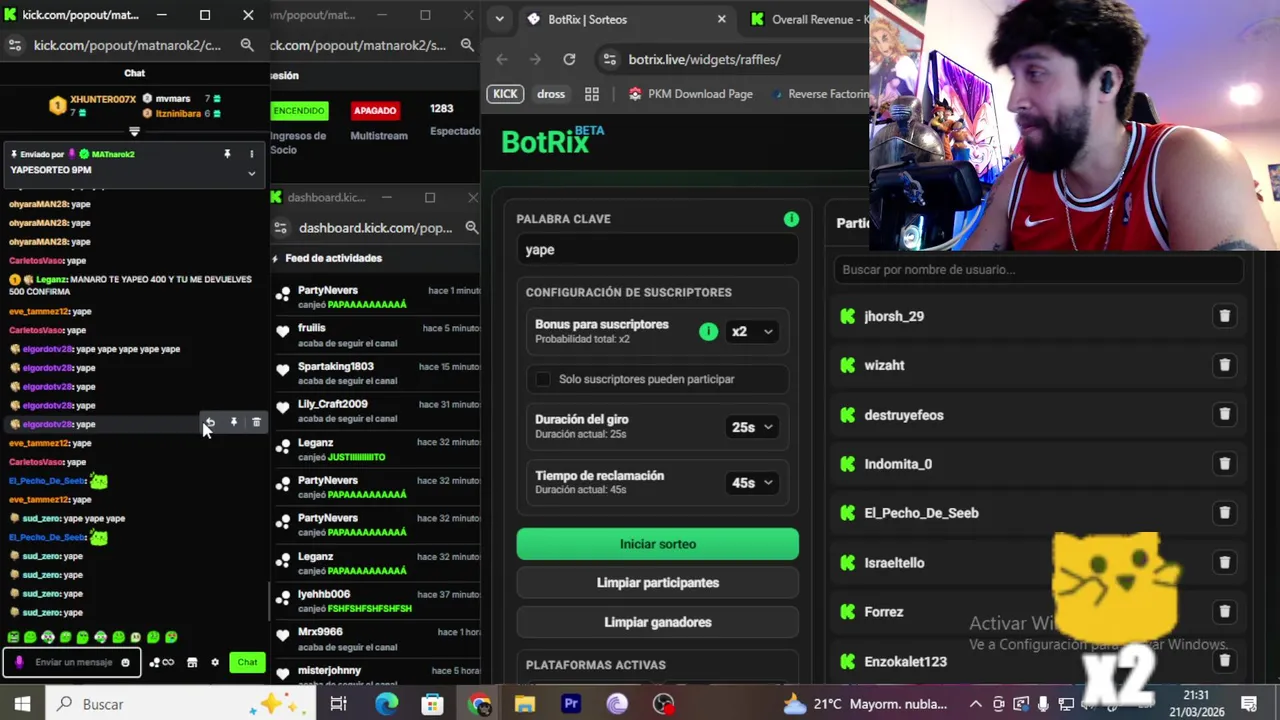Open Duración del giro 25s dropdown
Image resolution: width=1280 pixels, height=720 pixels.
(x=752, y=427)
